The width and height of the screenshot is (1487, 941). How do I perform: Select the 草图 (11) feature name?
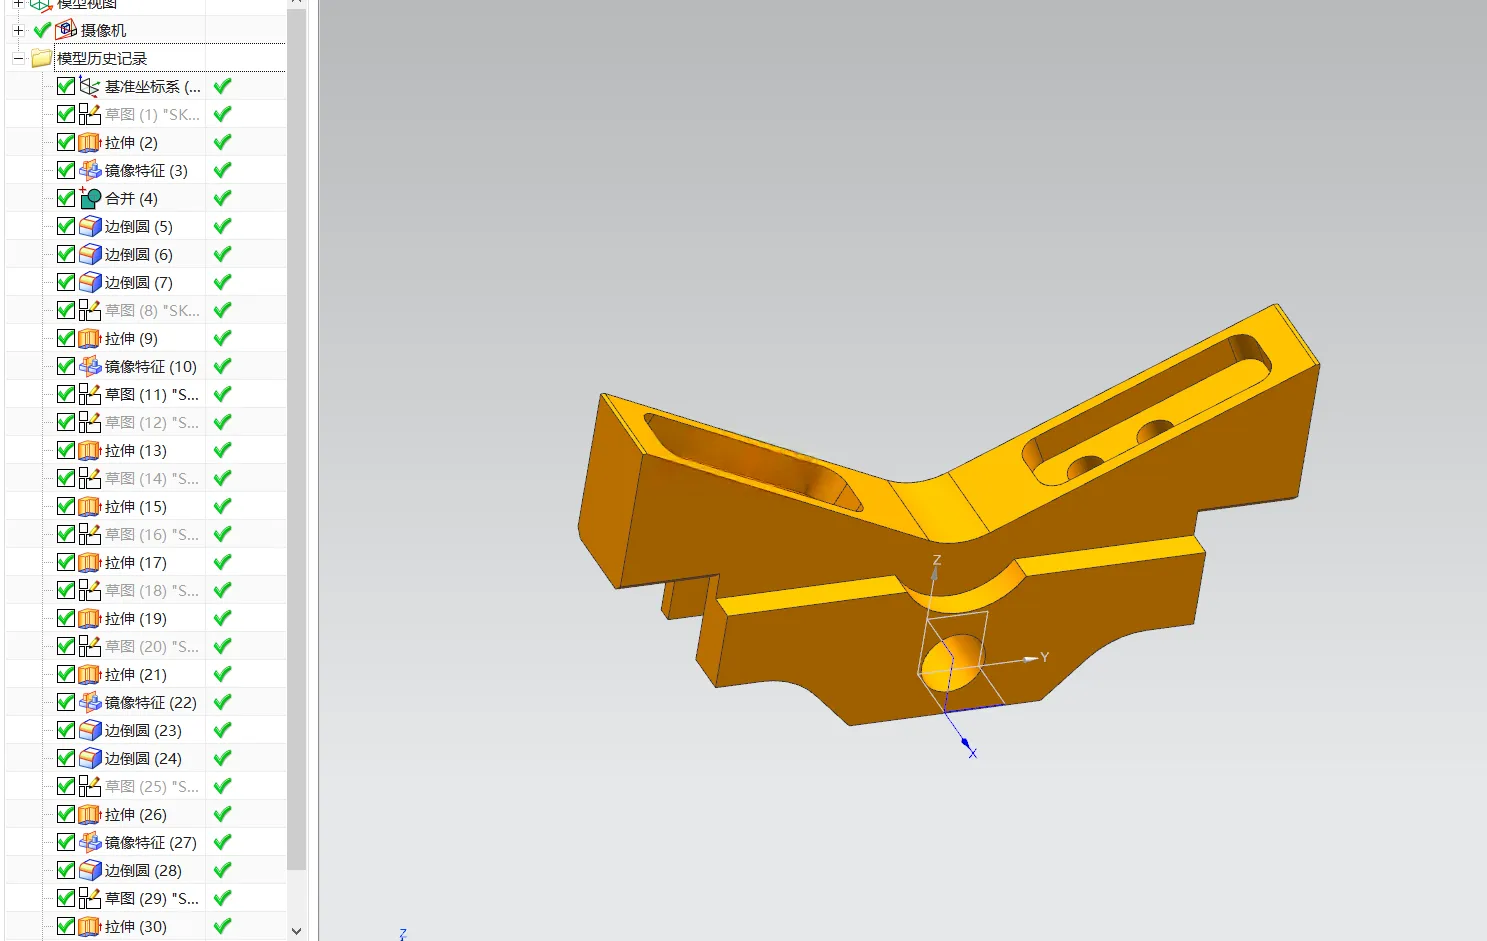[152, 395]
